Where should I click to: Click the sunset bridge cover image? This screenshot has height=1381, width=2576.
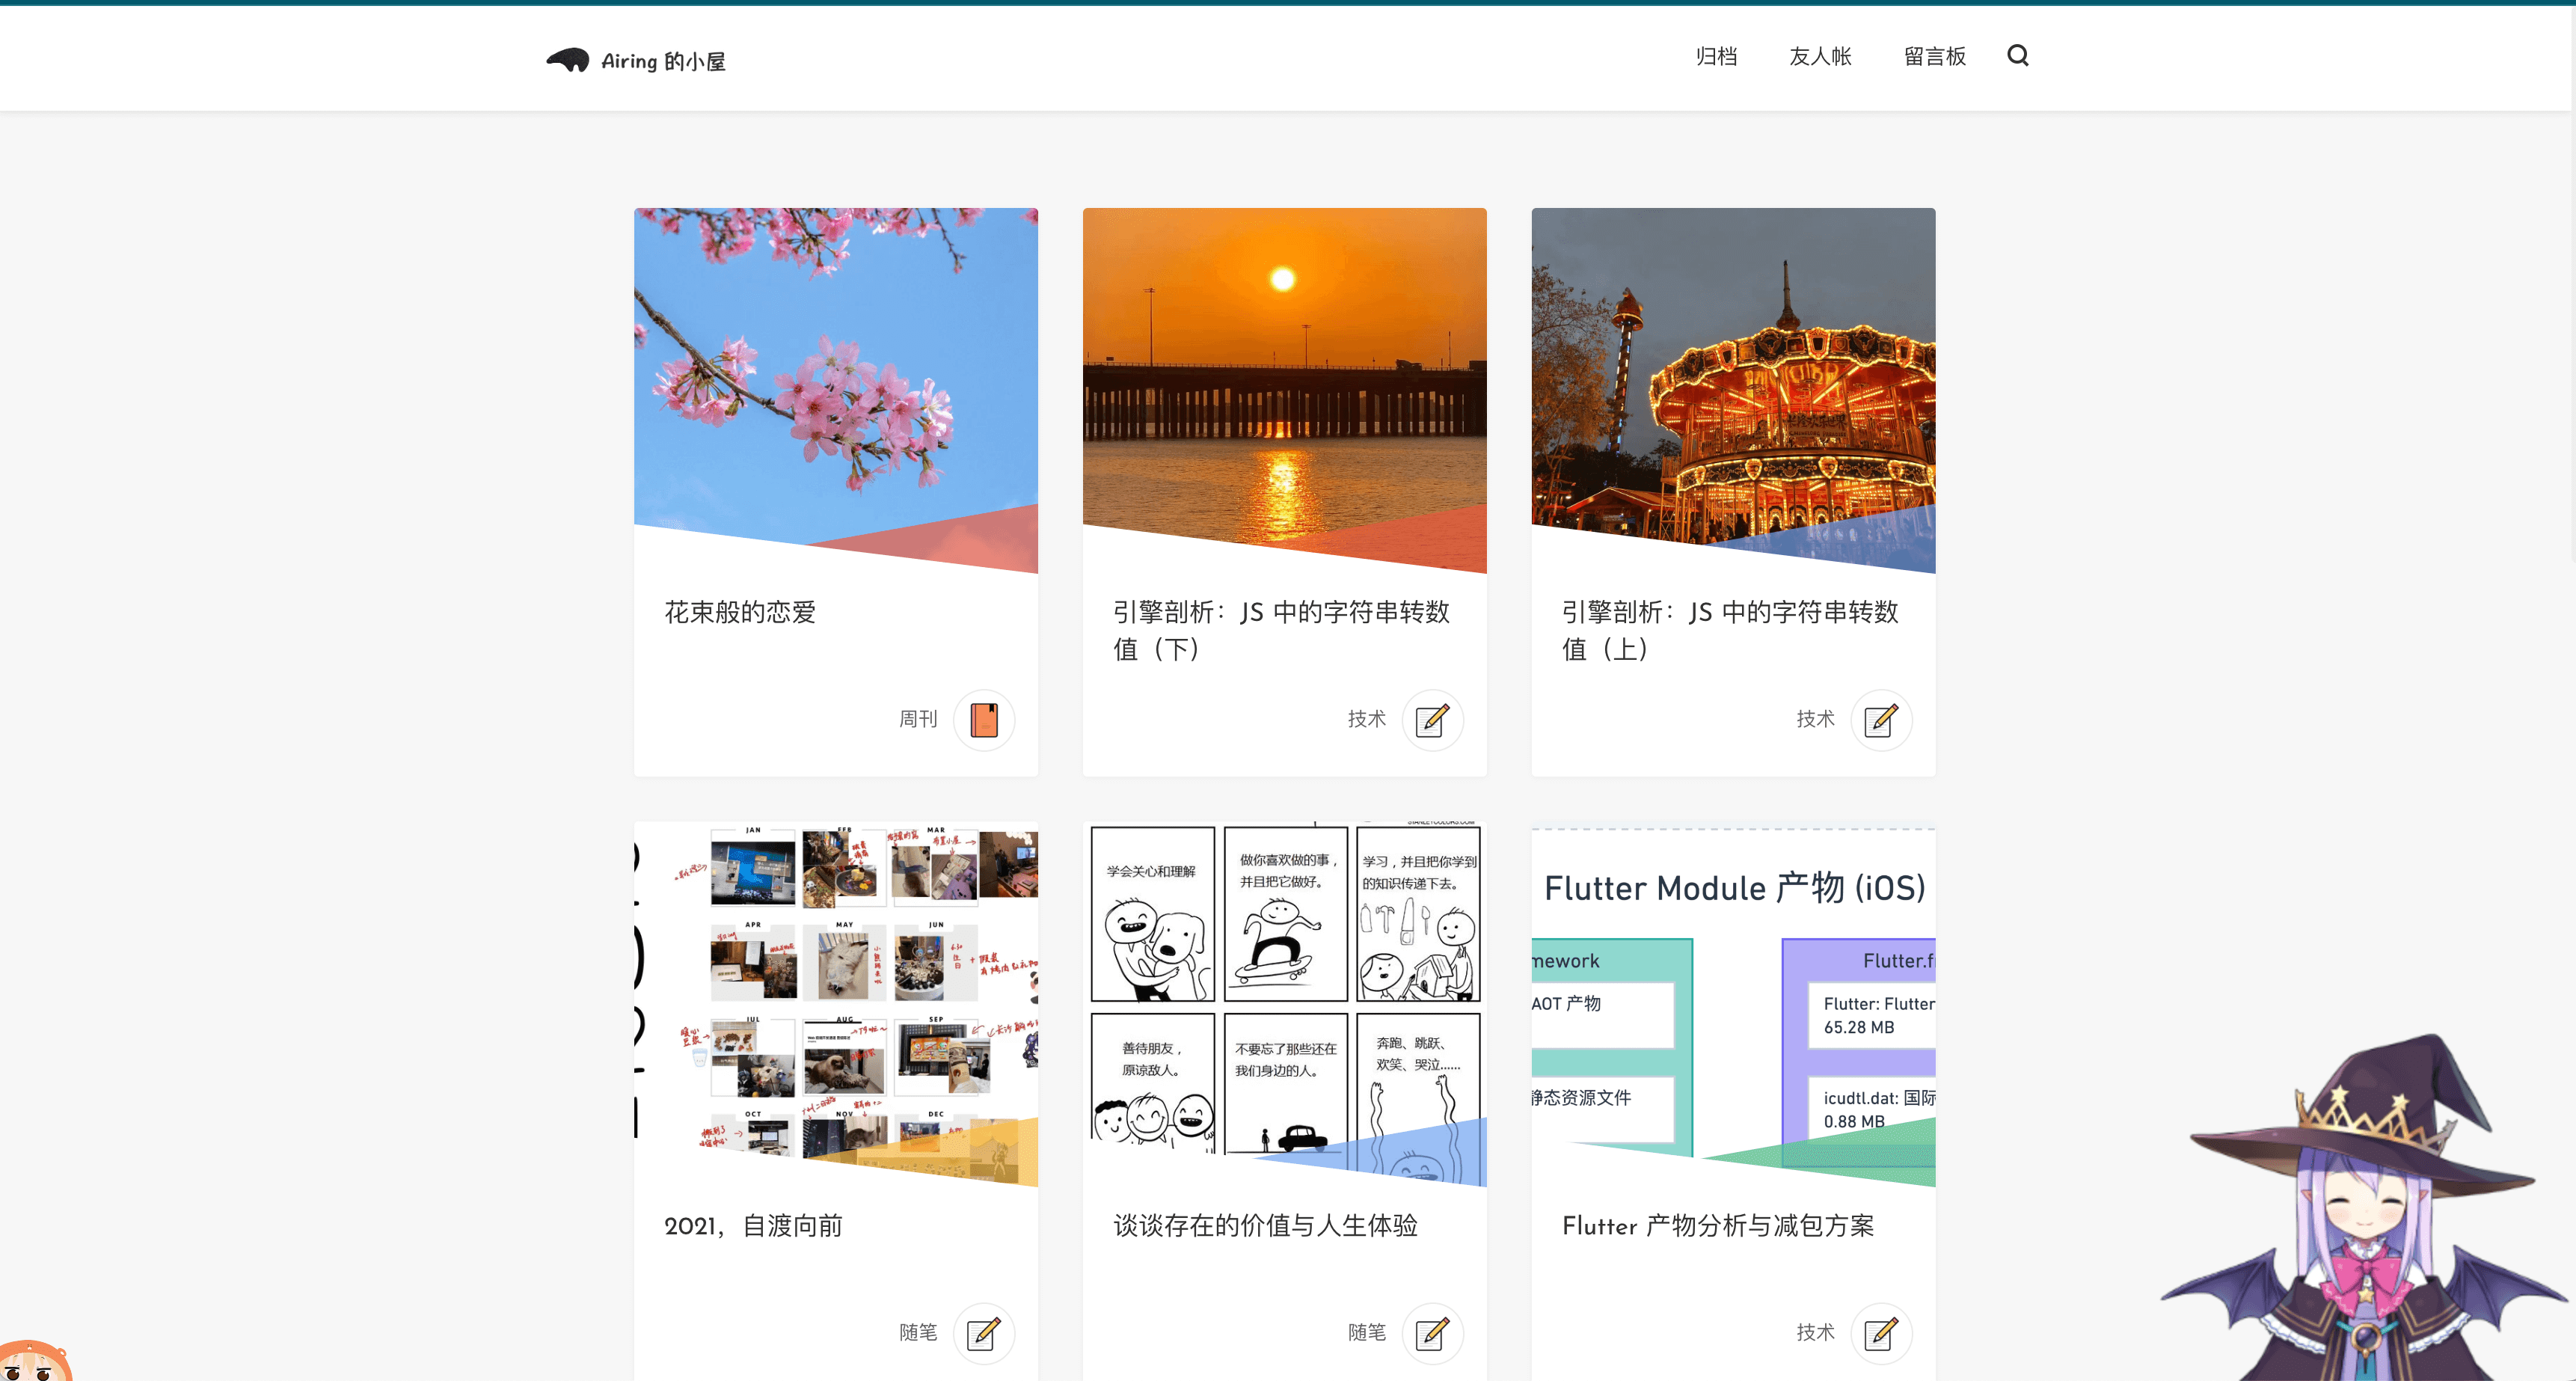pos(1284,380)
